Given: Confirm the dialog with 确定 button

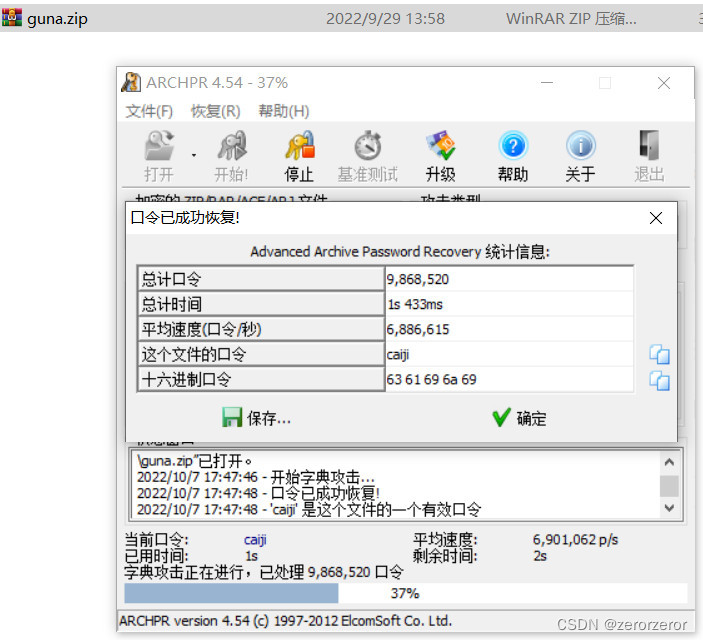Looking at the screenshot, I should (x=519, y=418).
